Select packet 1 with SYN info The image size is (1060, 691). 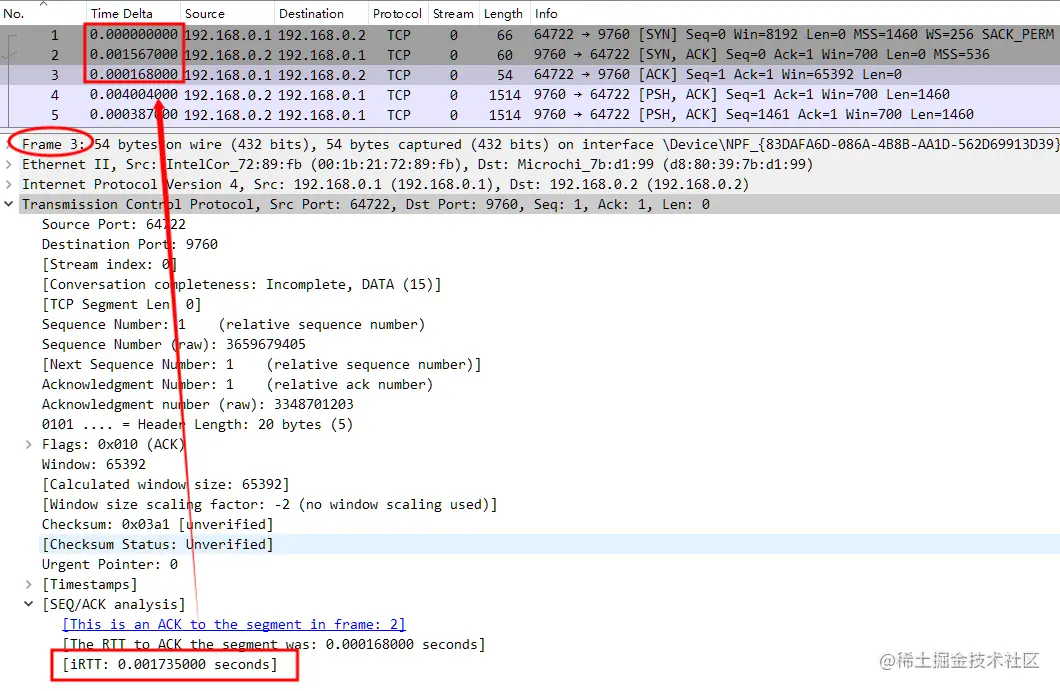pos(530,34)
